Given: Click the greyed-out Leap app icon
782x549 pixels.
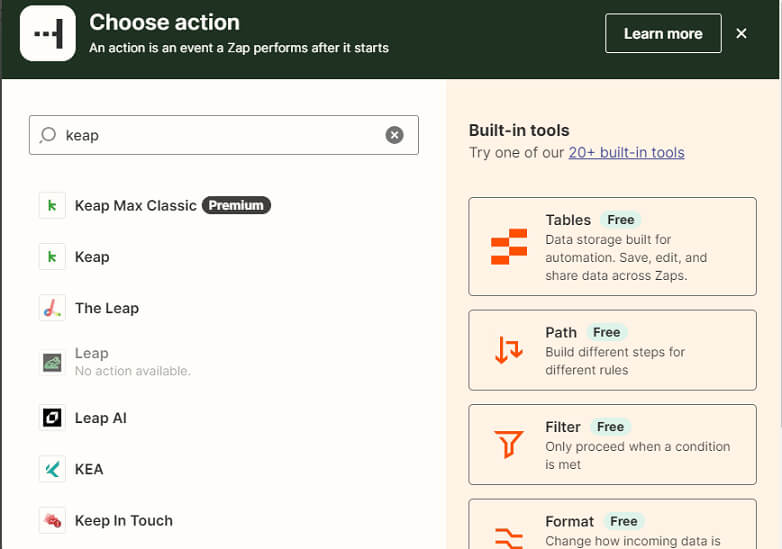Looking at the screenshot, I should pyautogui.click(x=52, y=362).
